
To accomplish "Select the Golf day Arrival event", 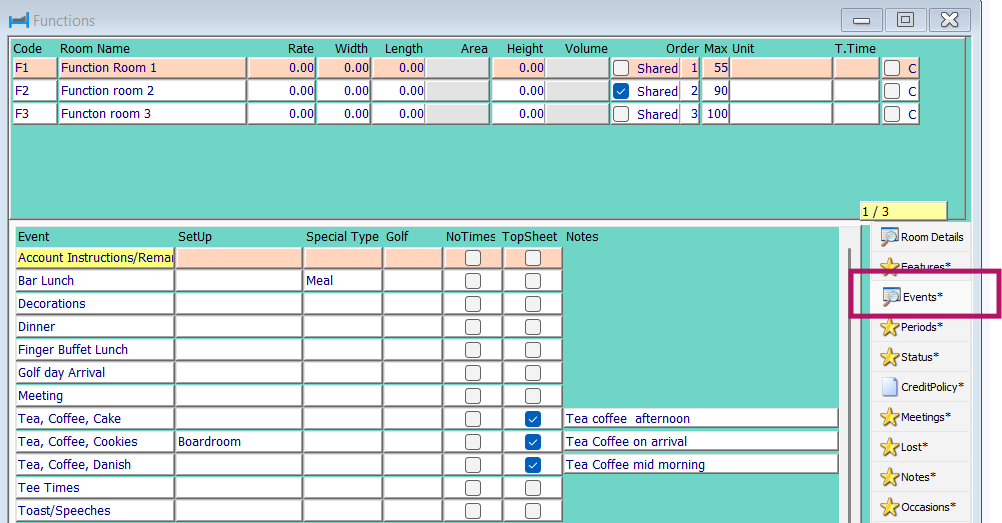I will [95, 373].
